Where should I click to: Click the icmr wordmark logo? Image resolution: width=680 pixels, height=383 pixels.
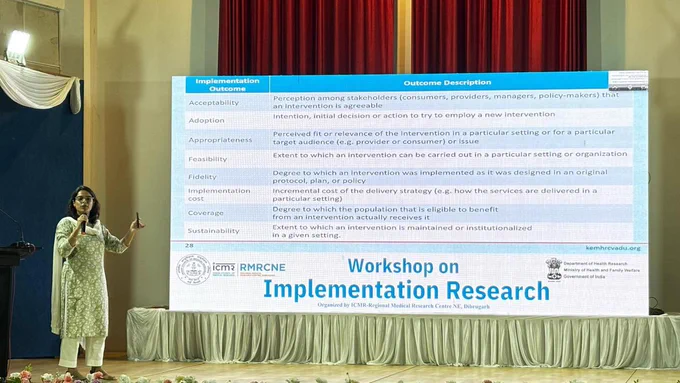[x=224, y=269]
